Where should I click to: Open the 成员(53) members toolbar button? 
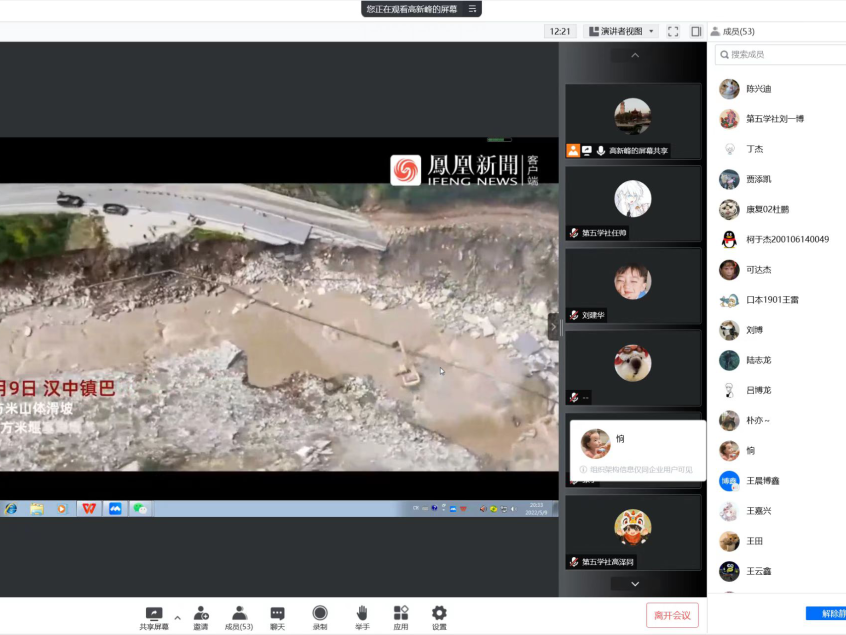pos(239,617)
